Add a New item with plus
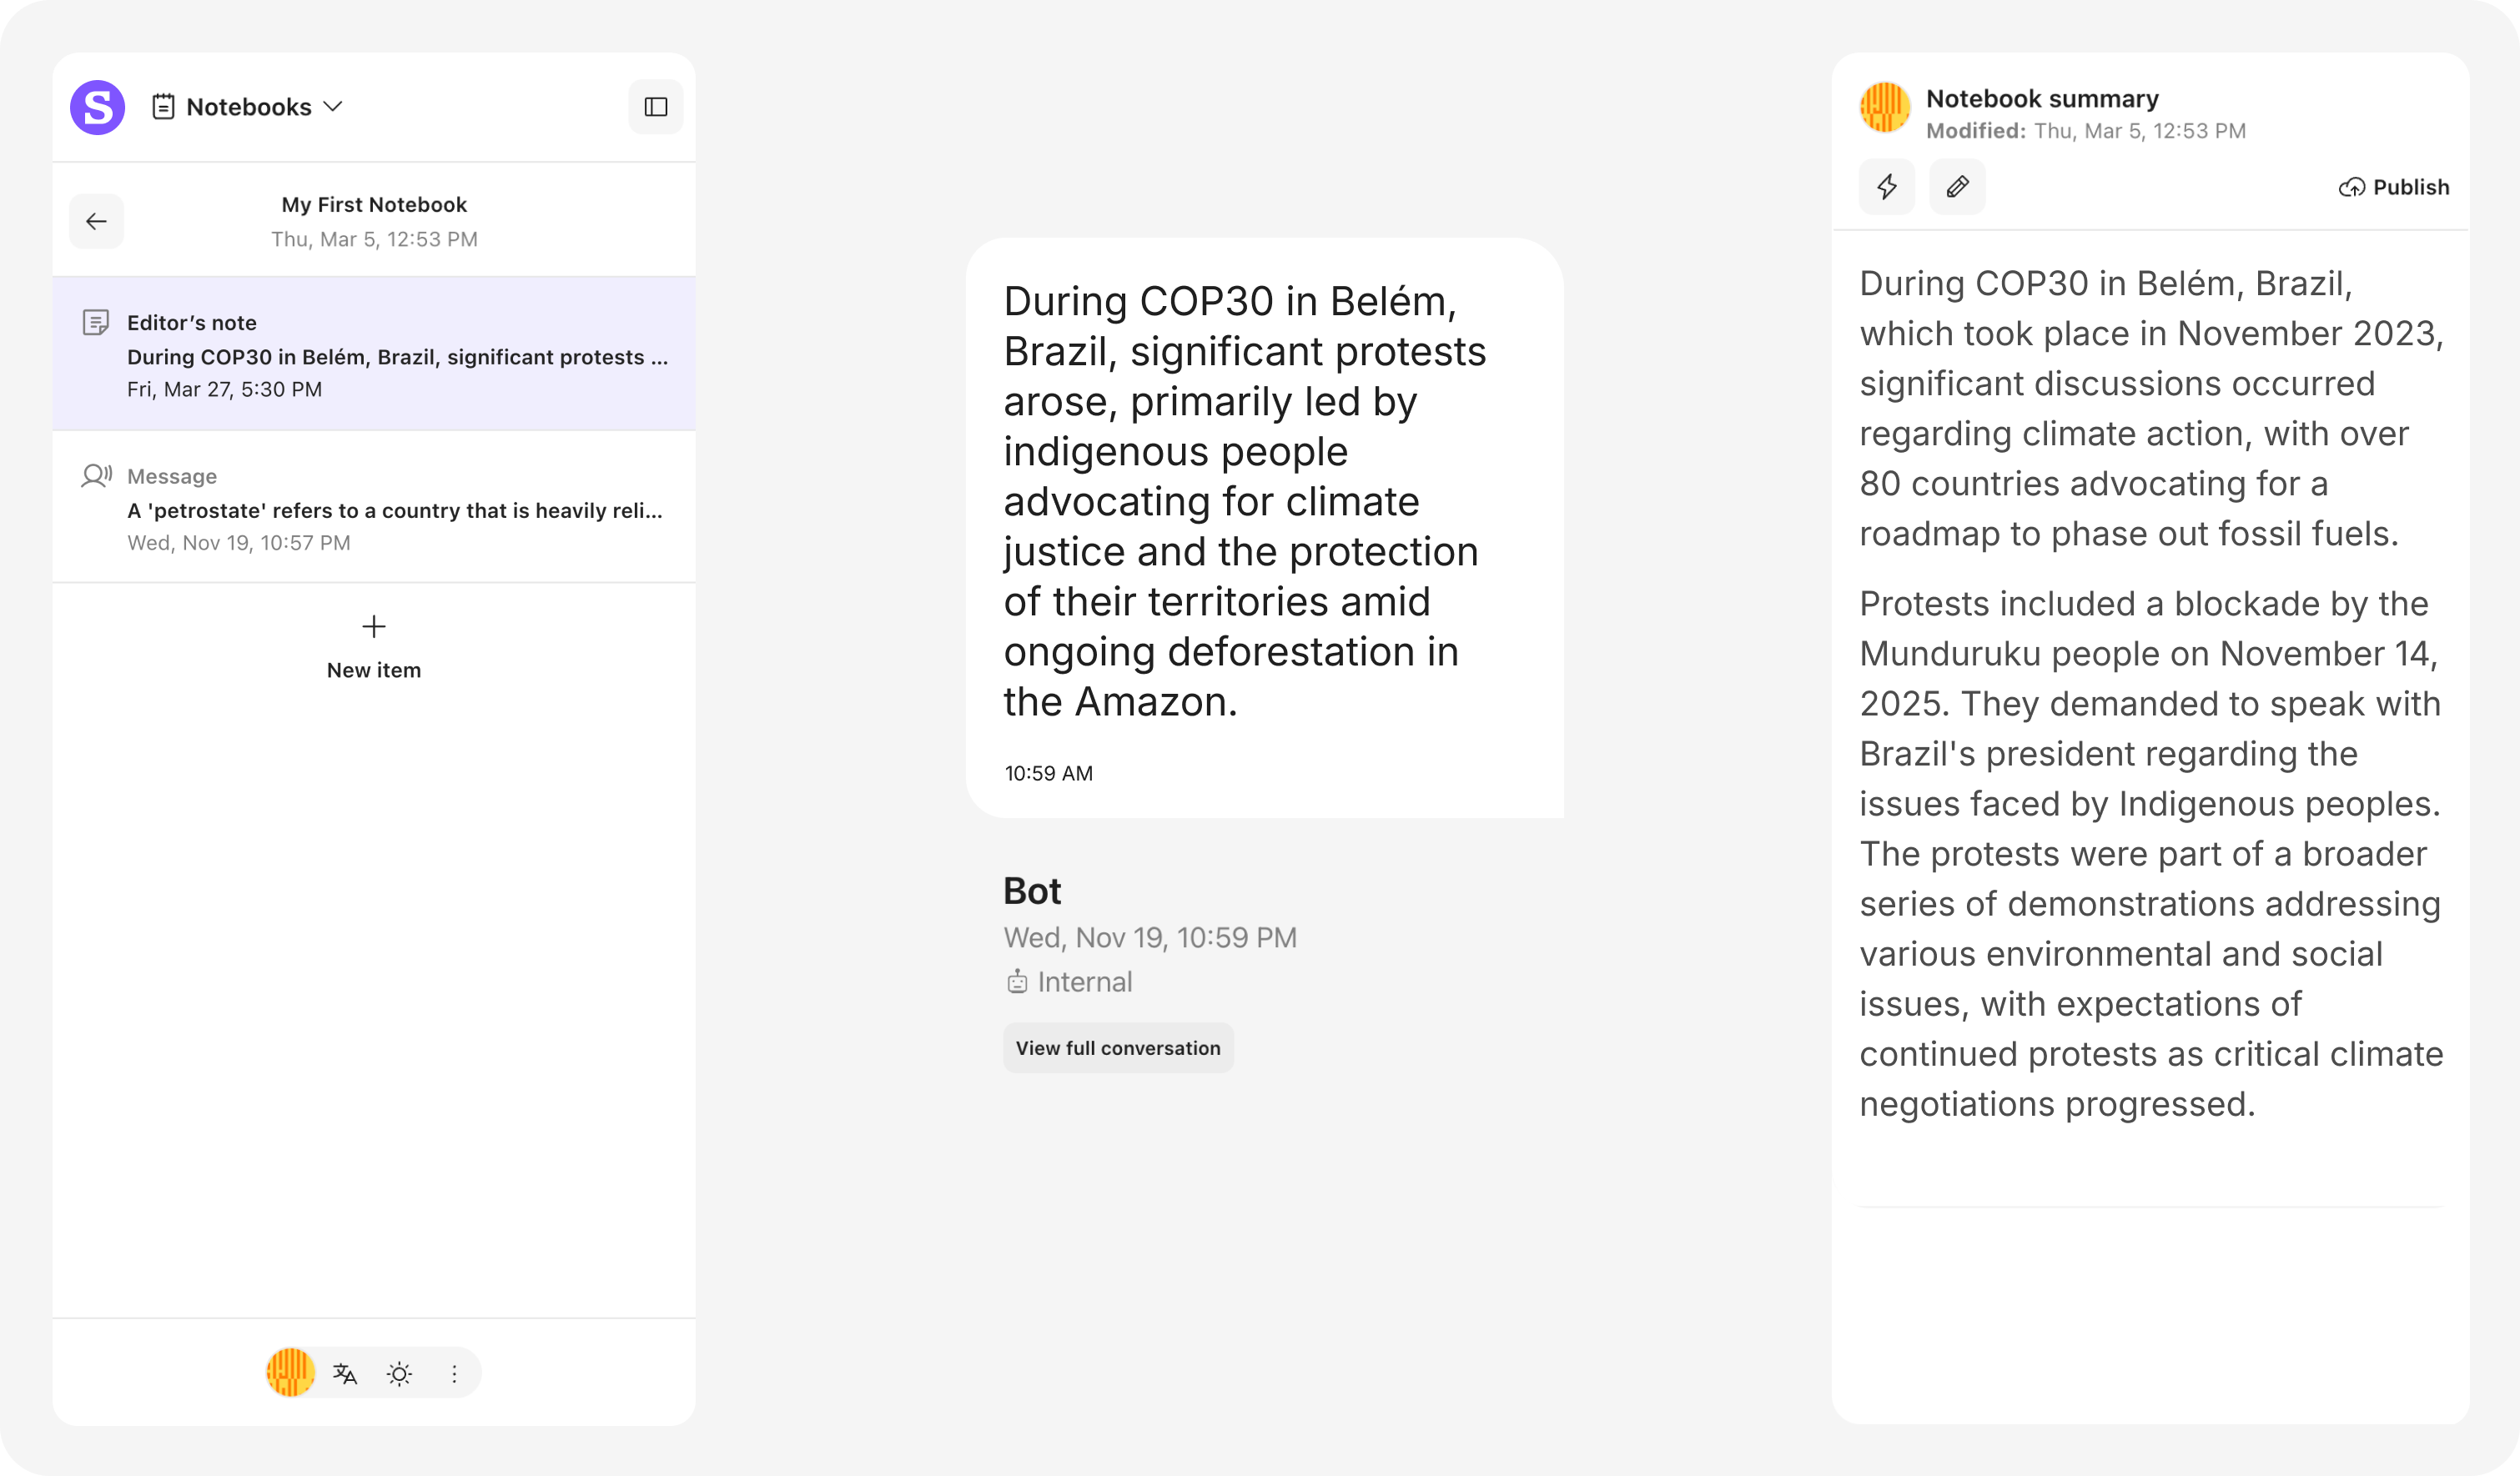This screenshot has width=2520, height=1476. pos(374,646)
